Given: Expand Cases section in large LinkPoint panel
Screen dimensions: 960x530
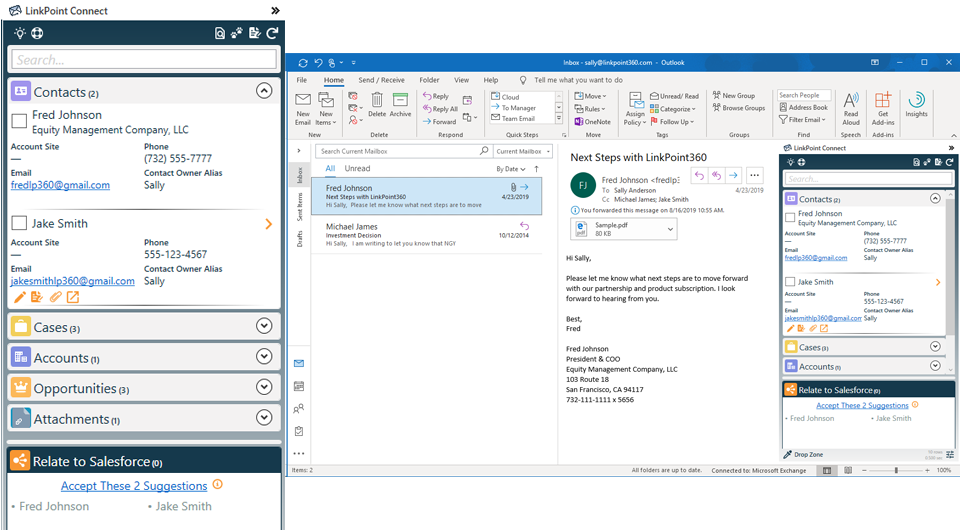Looking at the screenshot, I should 264,326.
